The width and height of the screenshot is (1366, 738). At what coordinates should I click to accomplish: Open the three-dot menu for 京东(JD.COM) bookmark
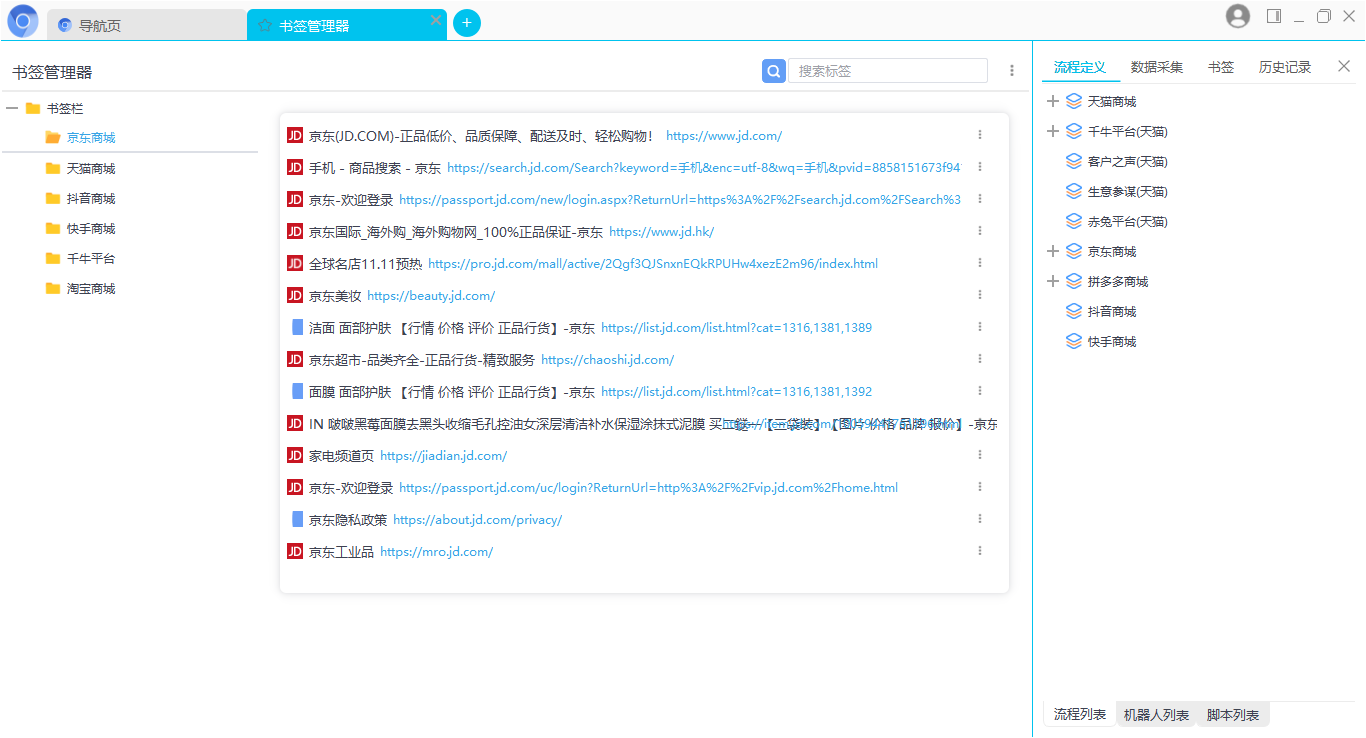[980, 135]
